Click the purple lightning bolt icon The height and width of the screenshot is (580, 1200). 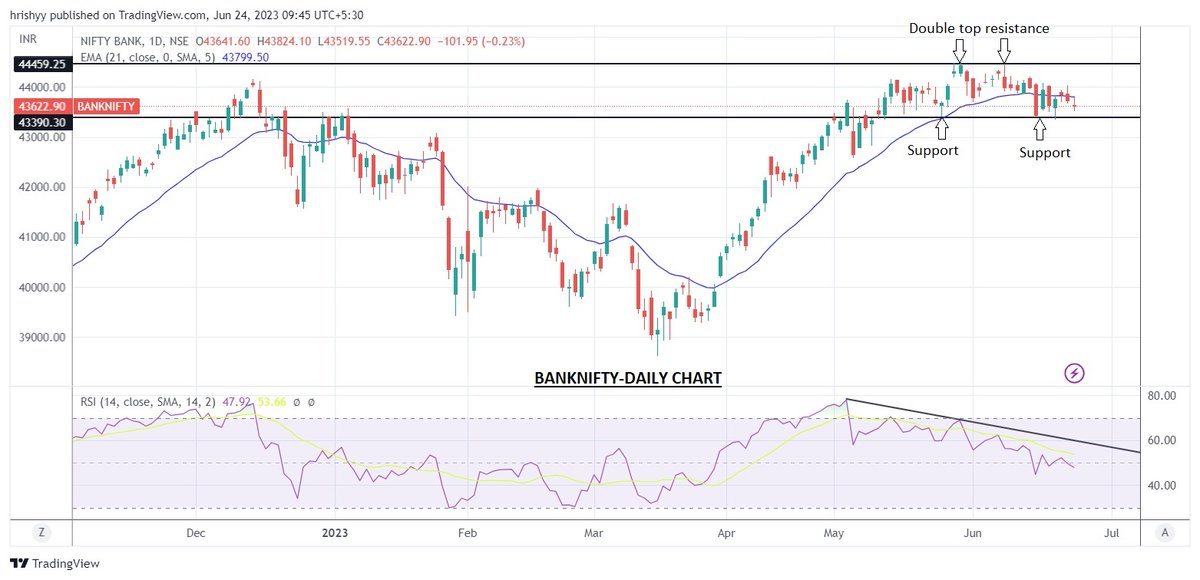coord(1076,373)
